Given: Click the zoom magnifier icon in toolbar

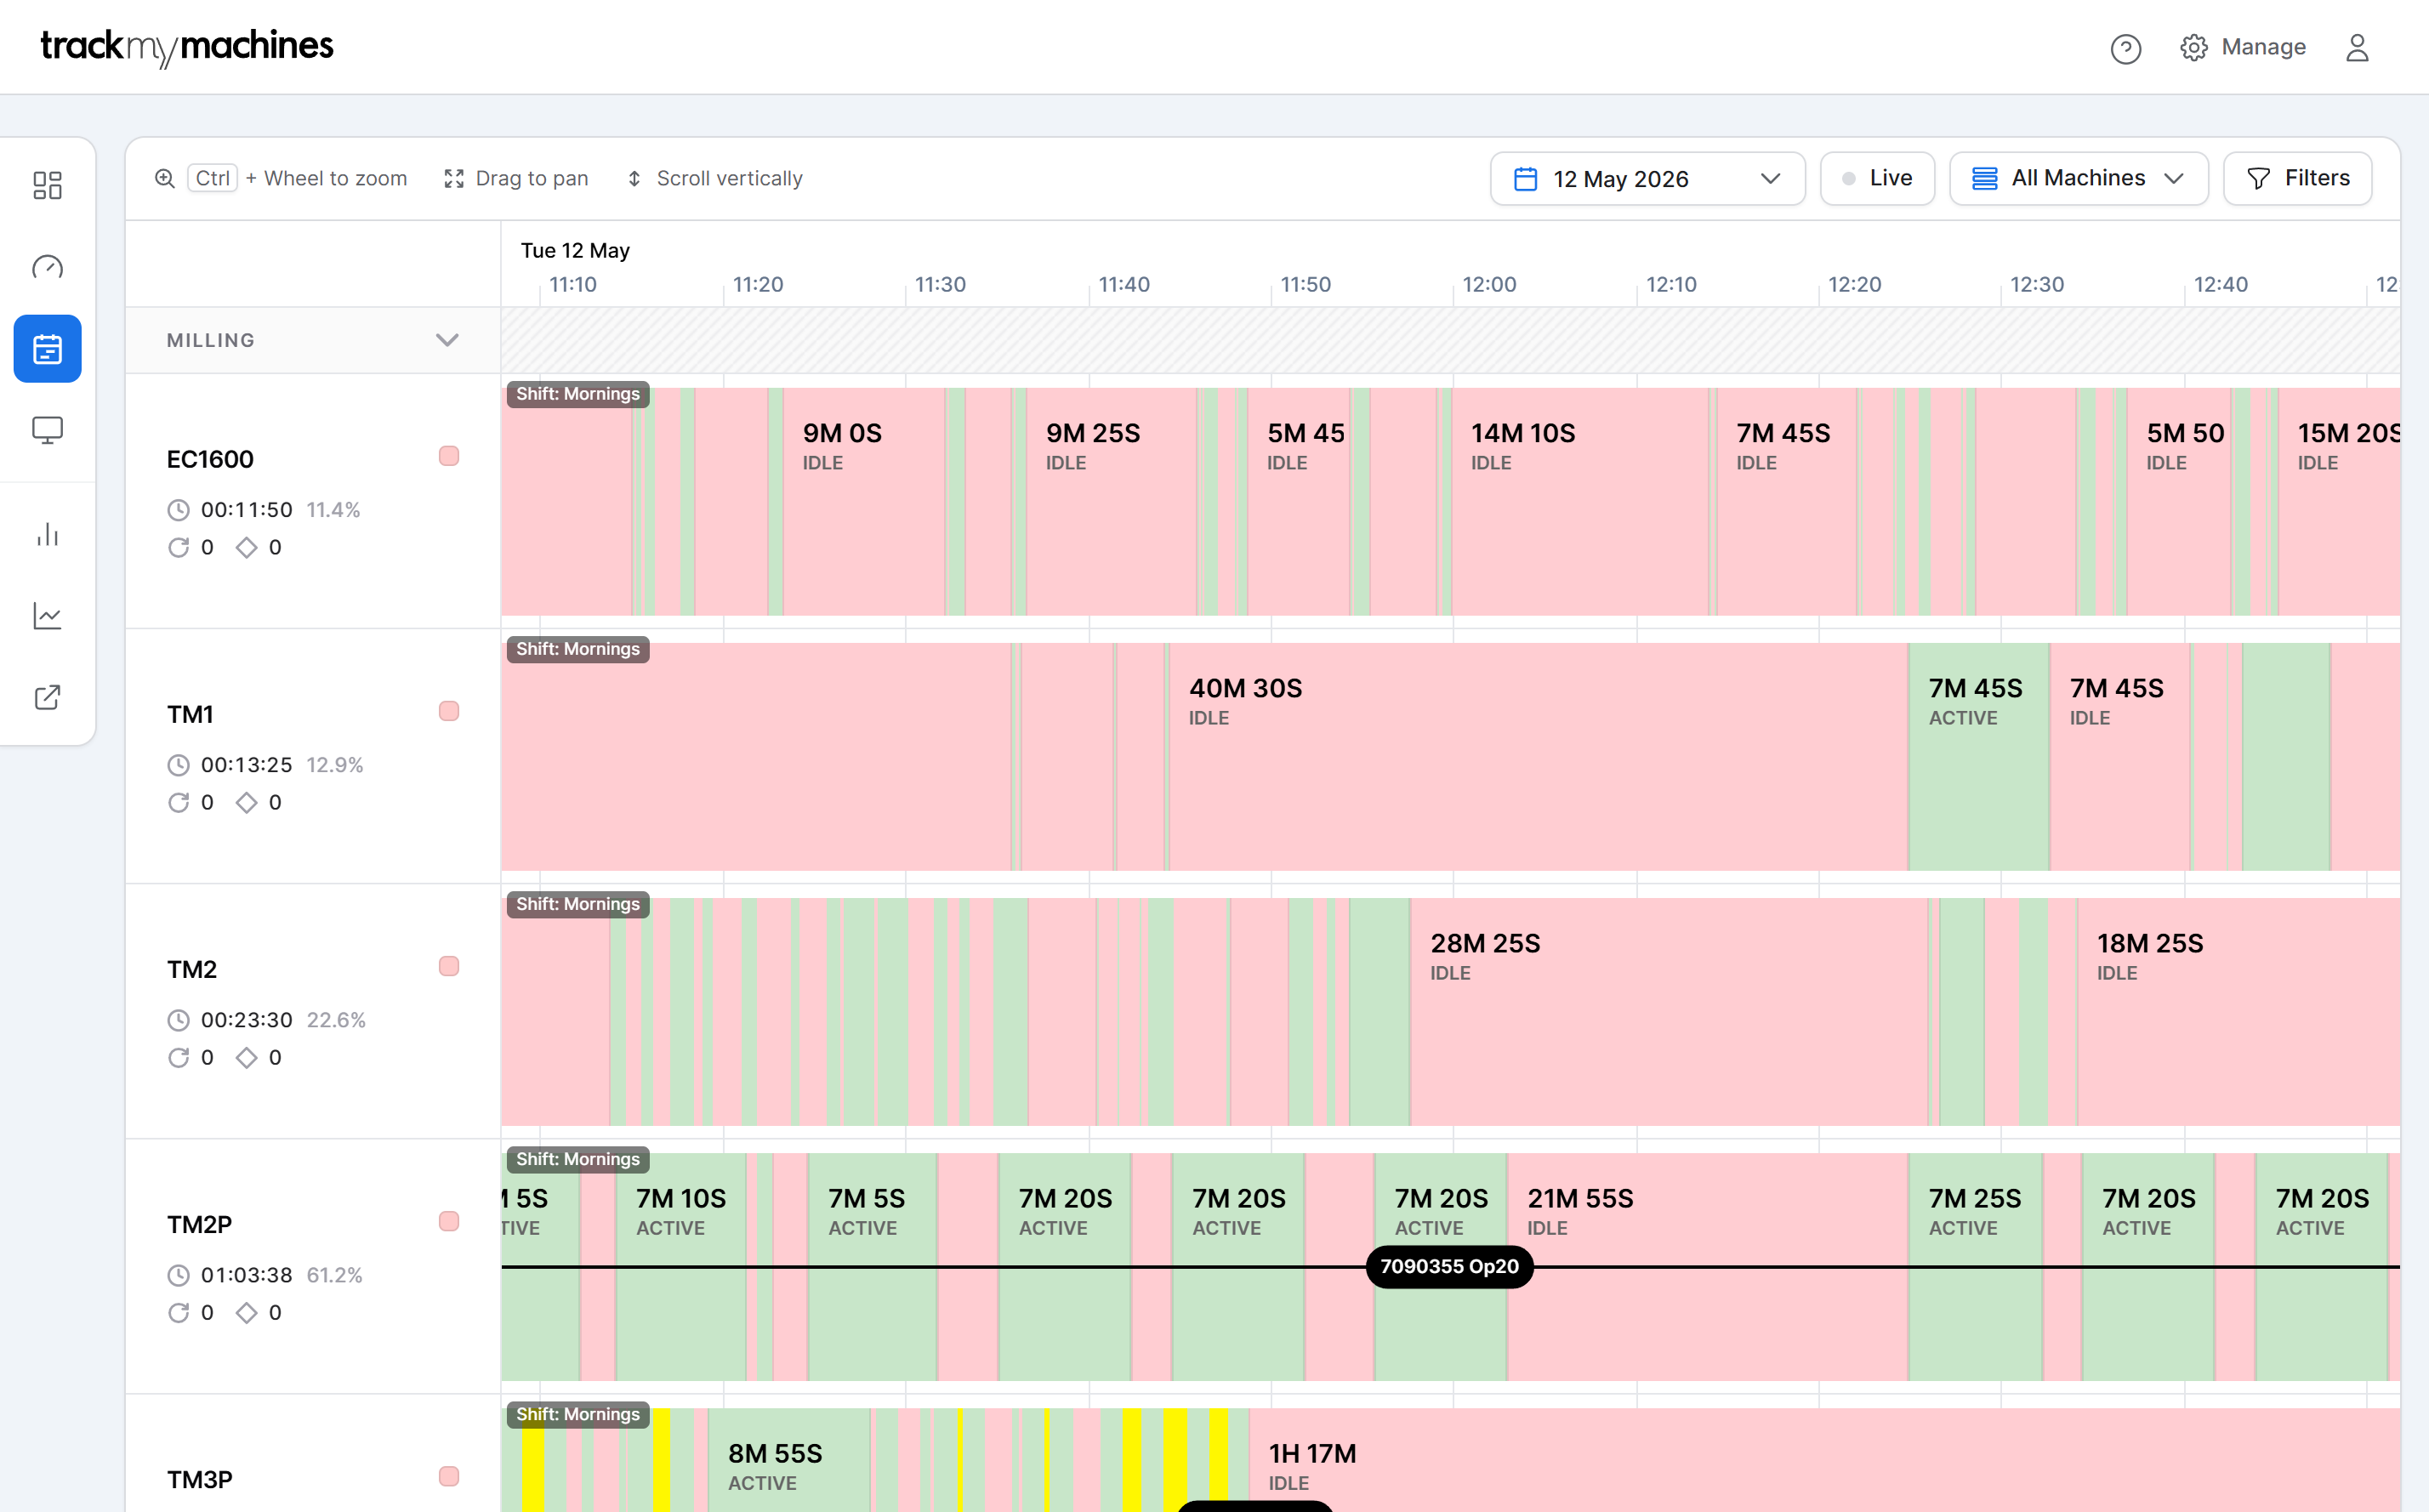Looking at the screenshot, I should pyautogui.click(x=165, y=178).
